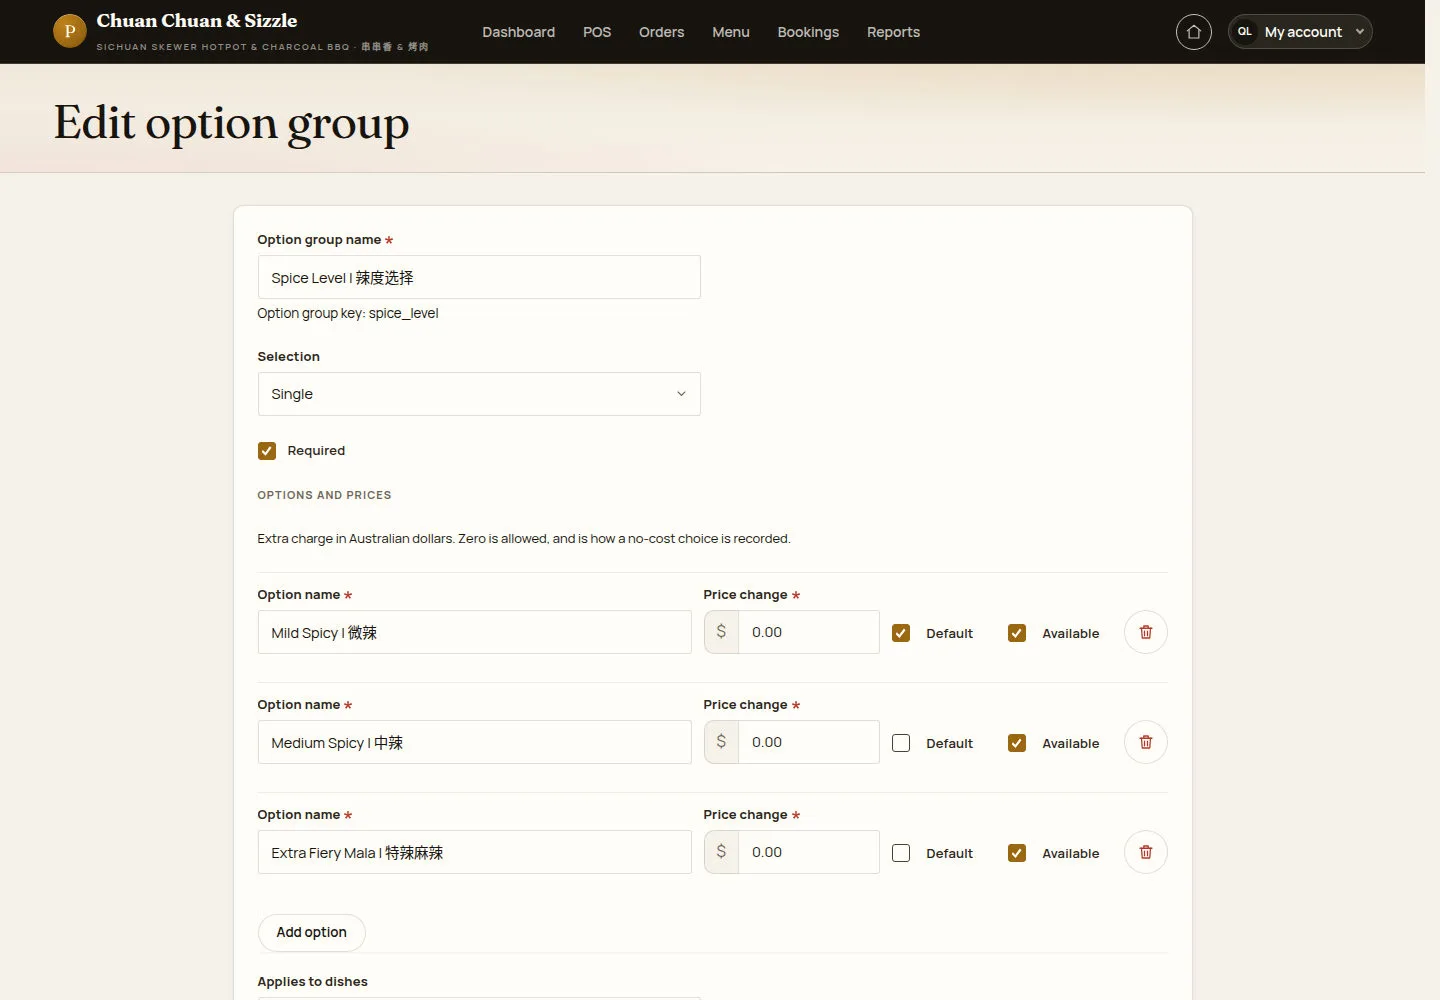Screen dimensions: 1440x1000
Task: Edit the Medium Spicy option name field
Action: (474, 742)
